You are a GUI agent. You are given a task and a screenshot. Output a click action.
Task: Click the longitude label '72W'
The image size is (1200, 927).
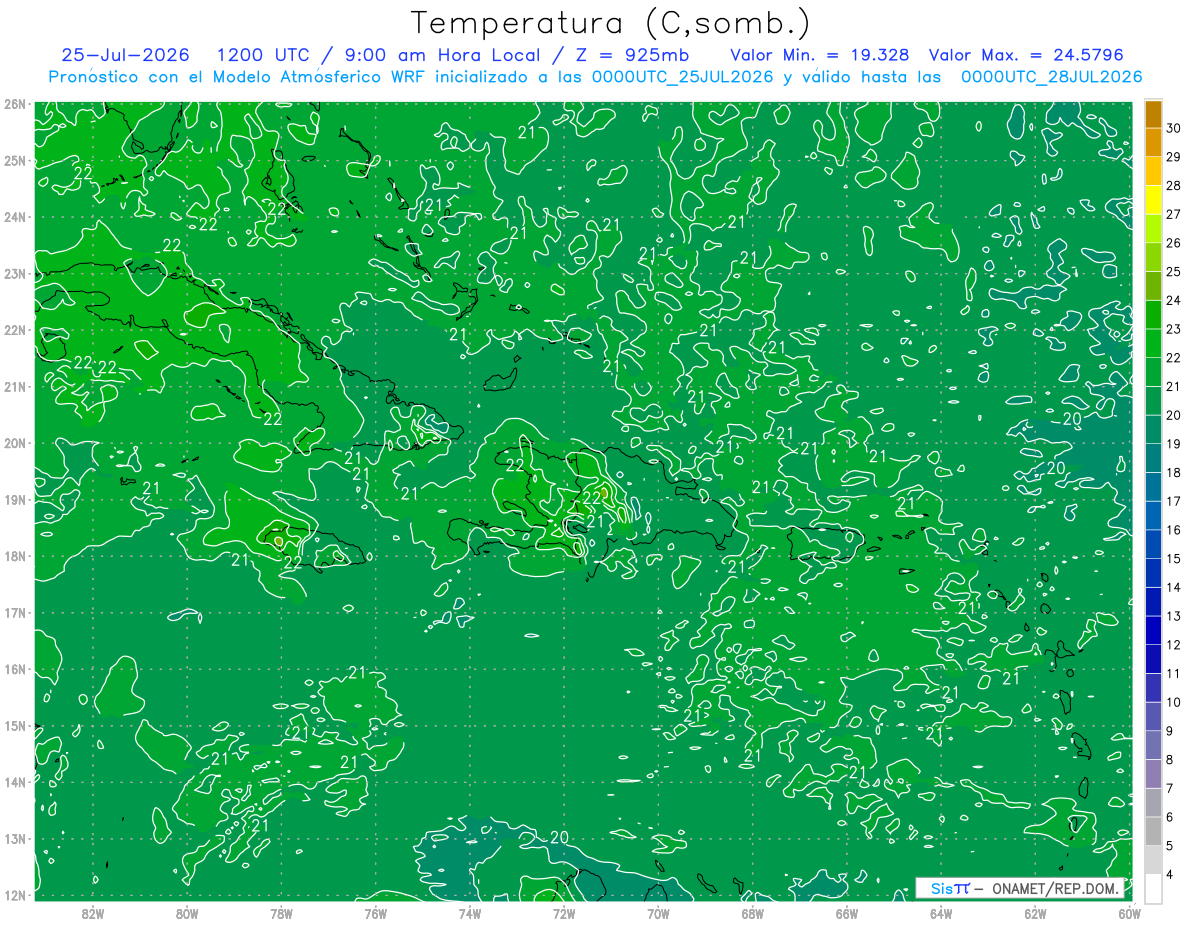564,912
